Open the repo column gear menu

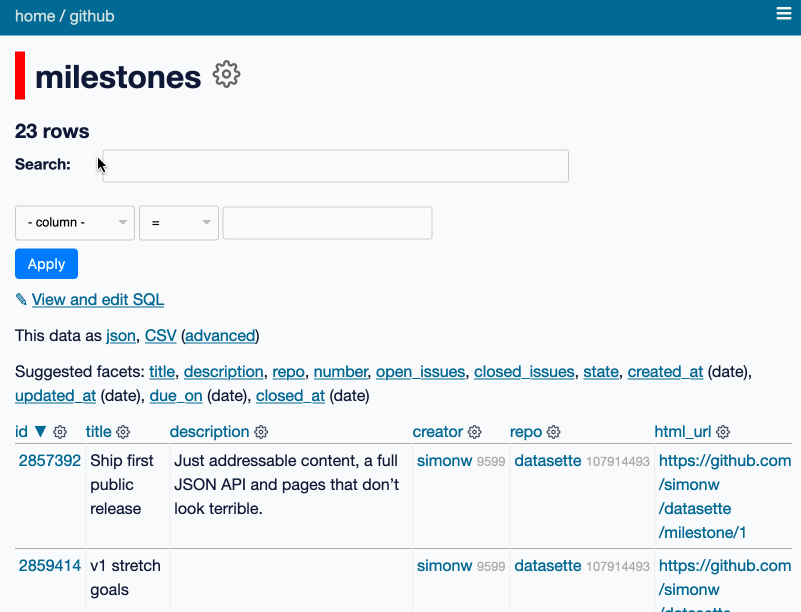click(553, 432)
